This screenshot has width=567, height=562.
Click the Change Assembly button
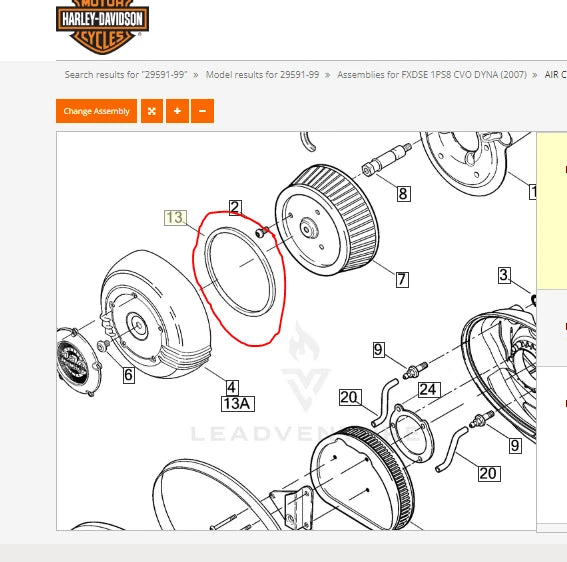coord(97,111)
